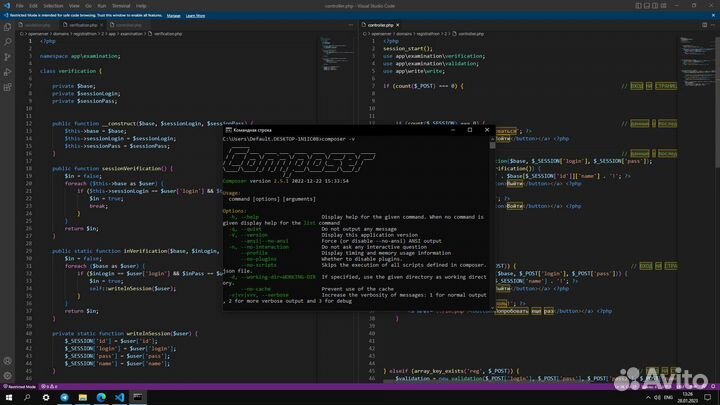The height and width of the screenshot is (405, 720).
Task: Click 'class verification' code line
Action: [x=71, y=71]
